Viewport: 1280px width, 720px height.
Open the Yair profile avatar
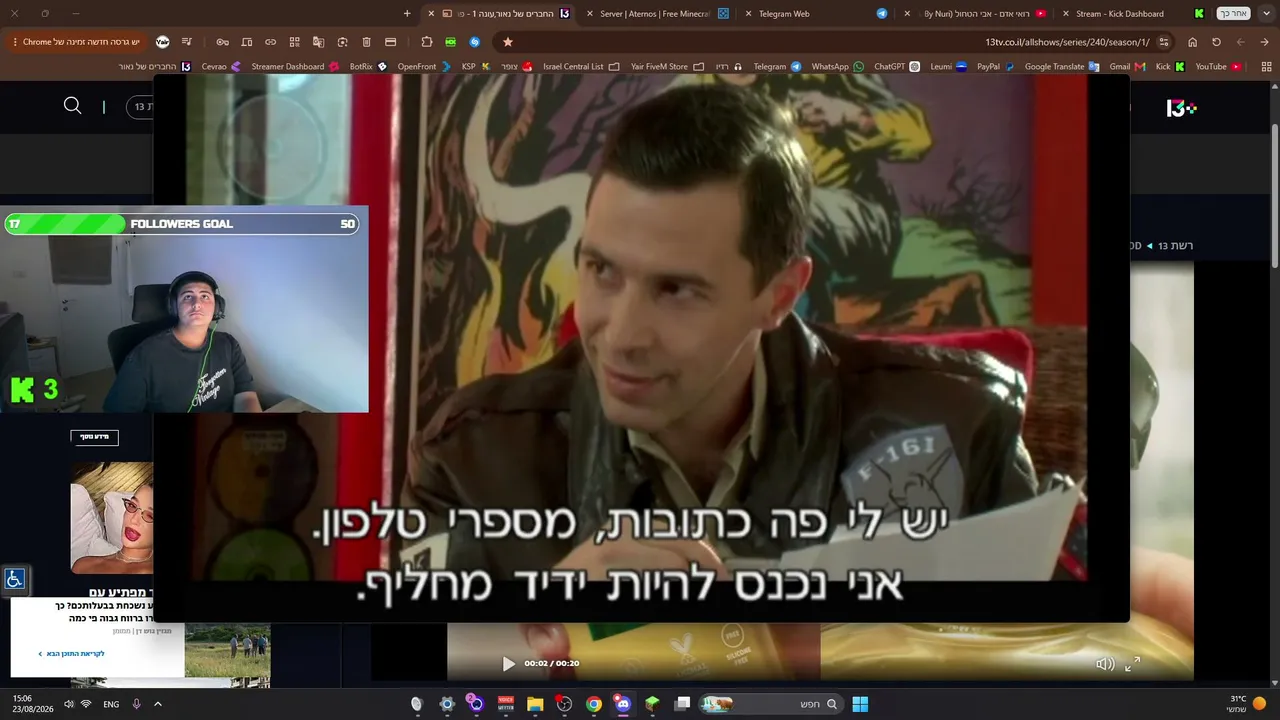pyautogui.click(x=163, y=42)
